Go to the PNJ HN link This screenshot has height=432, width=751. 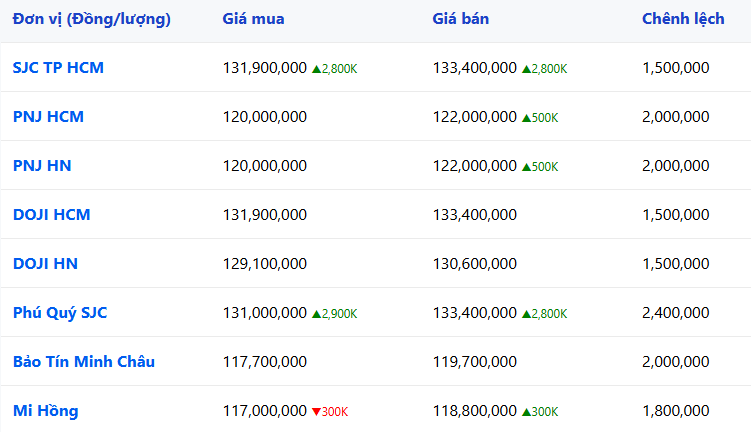[42, 166]
